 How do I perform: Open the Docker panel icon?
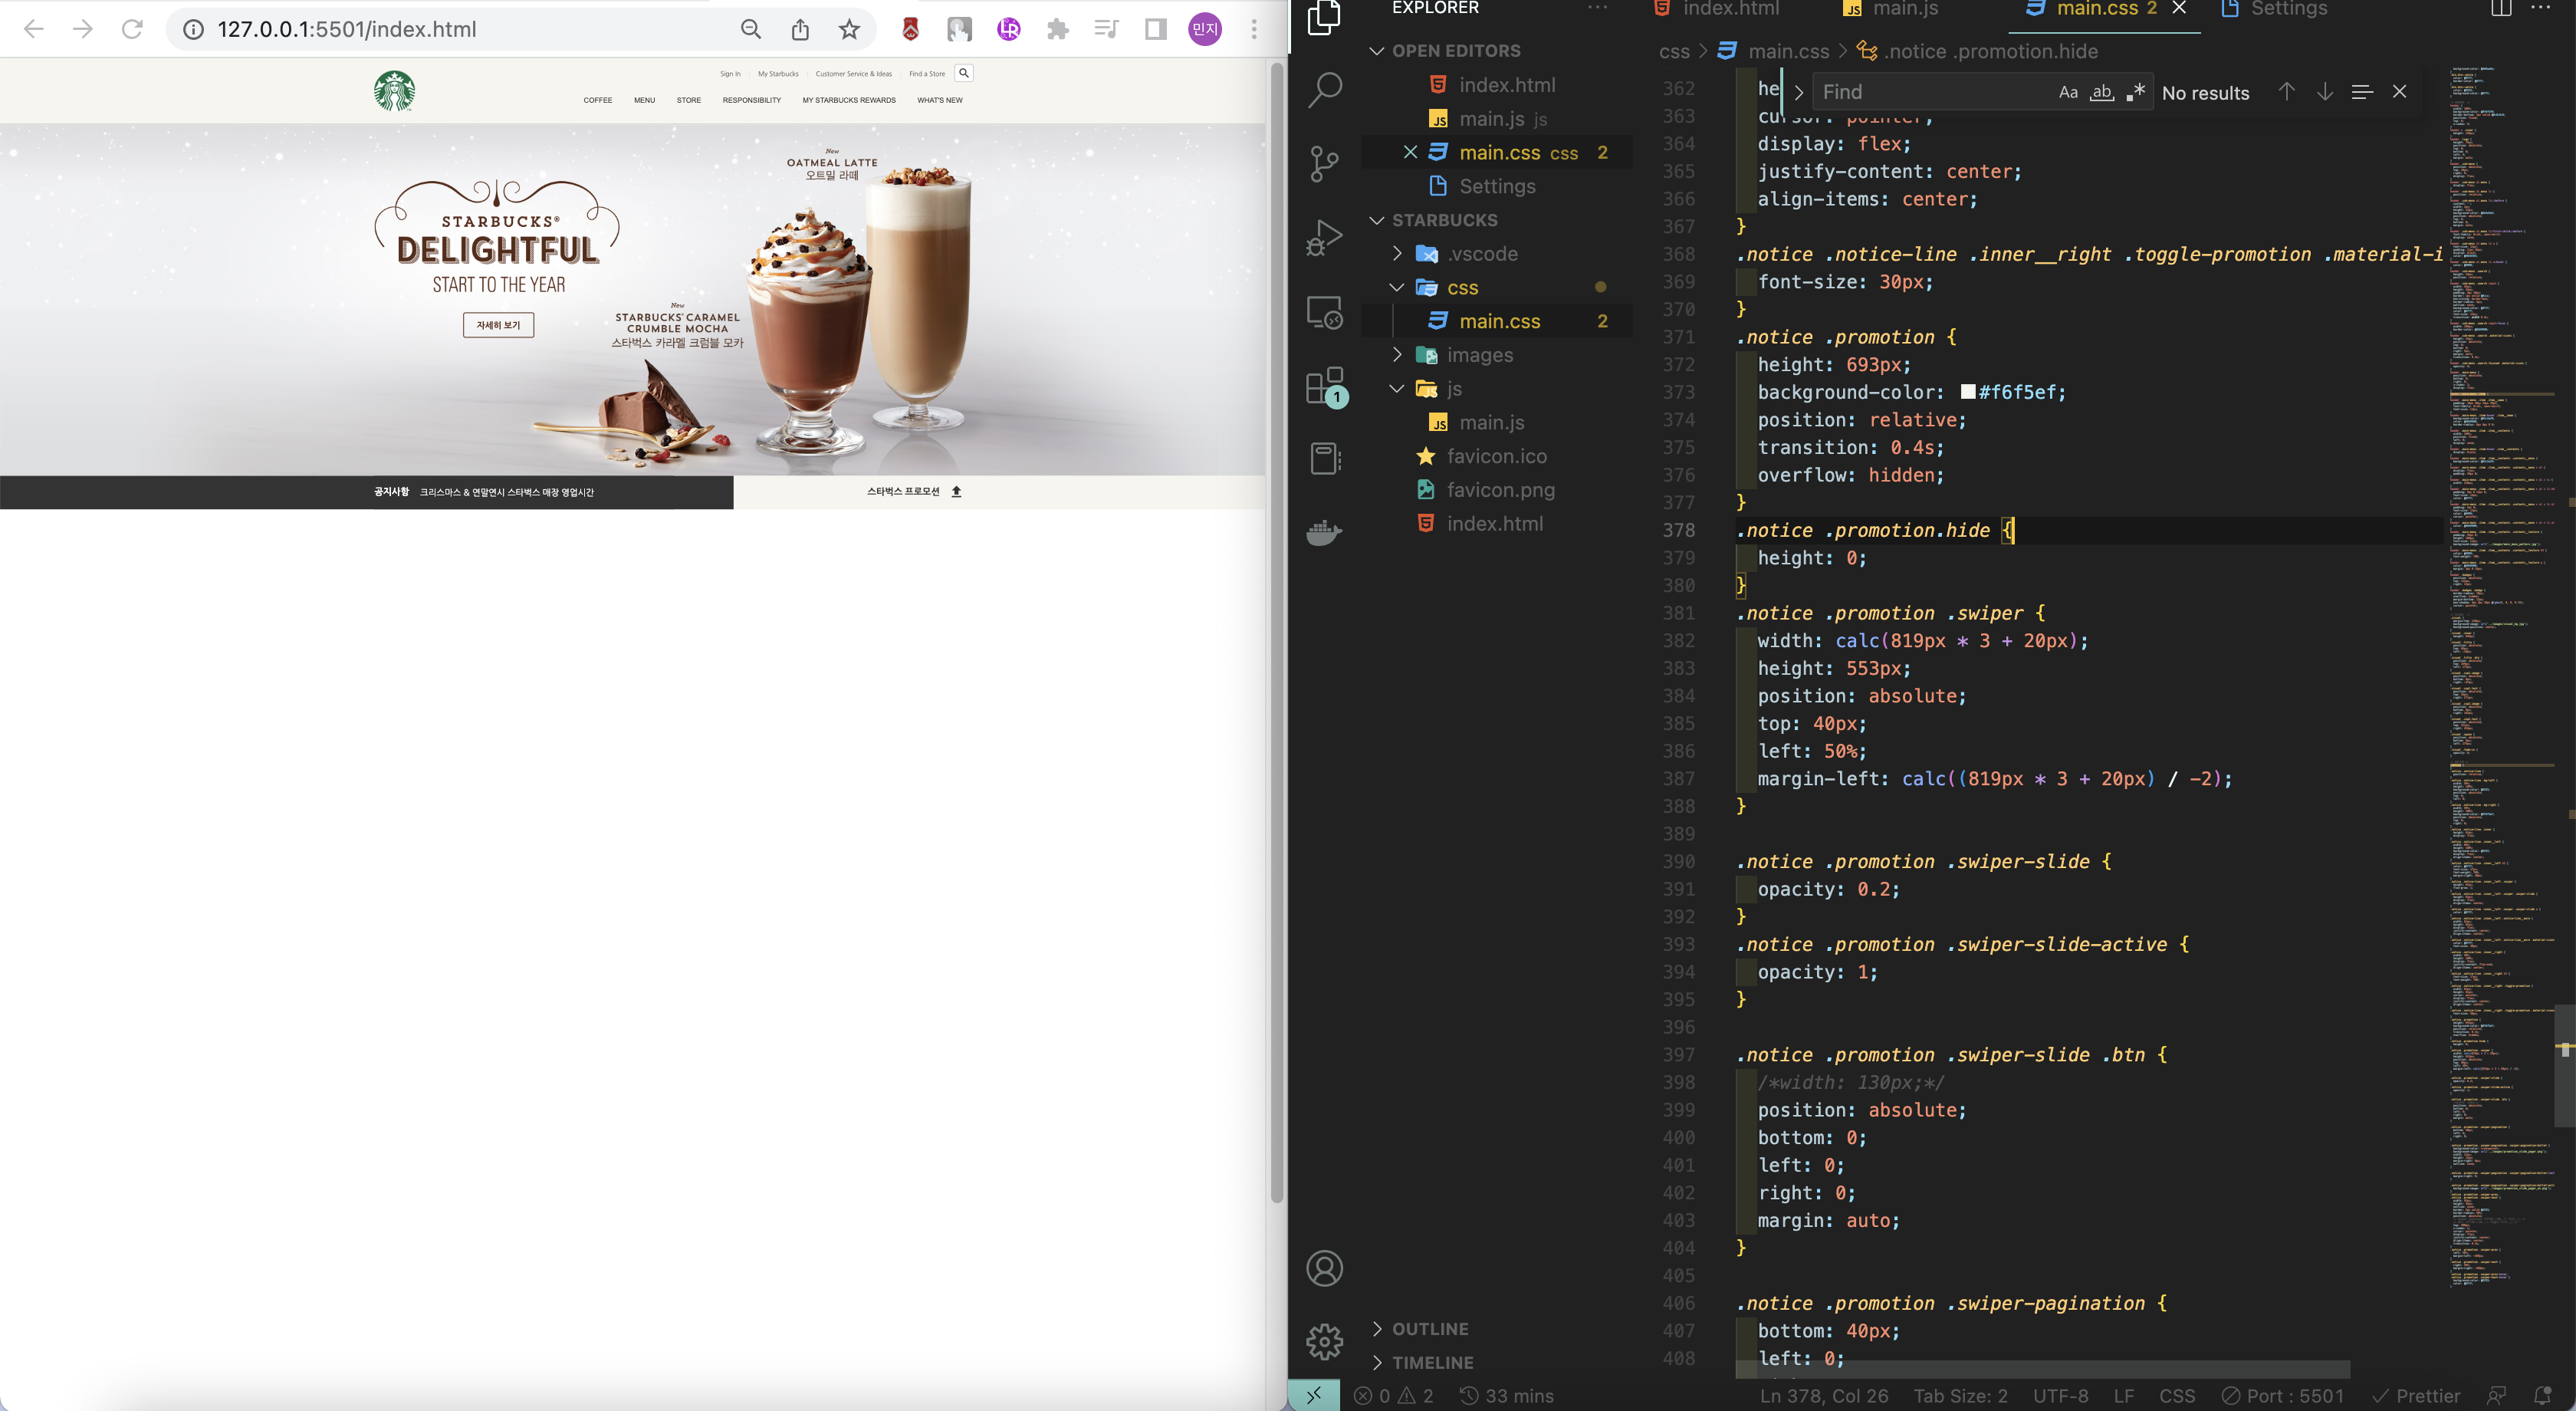(x=1324, y=532)
